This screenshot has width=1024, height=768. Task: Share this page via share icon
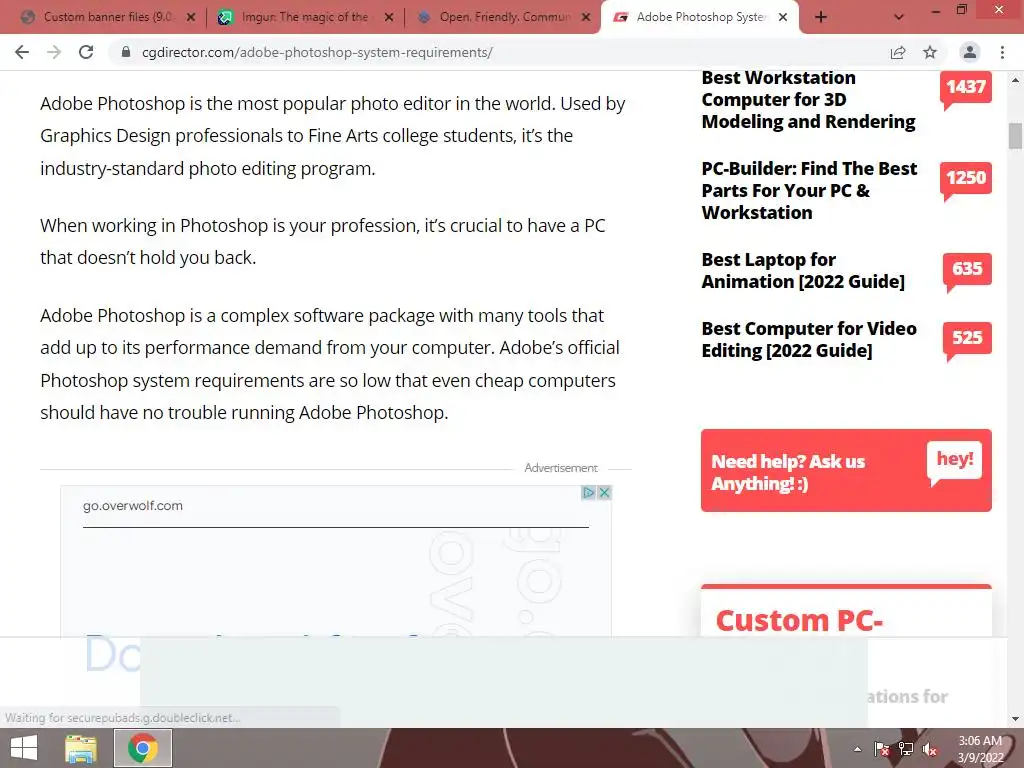(x=898, y=52)
